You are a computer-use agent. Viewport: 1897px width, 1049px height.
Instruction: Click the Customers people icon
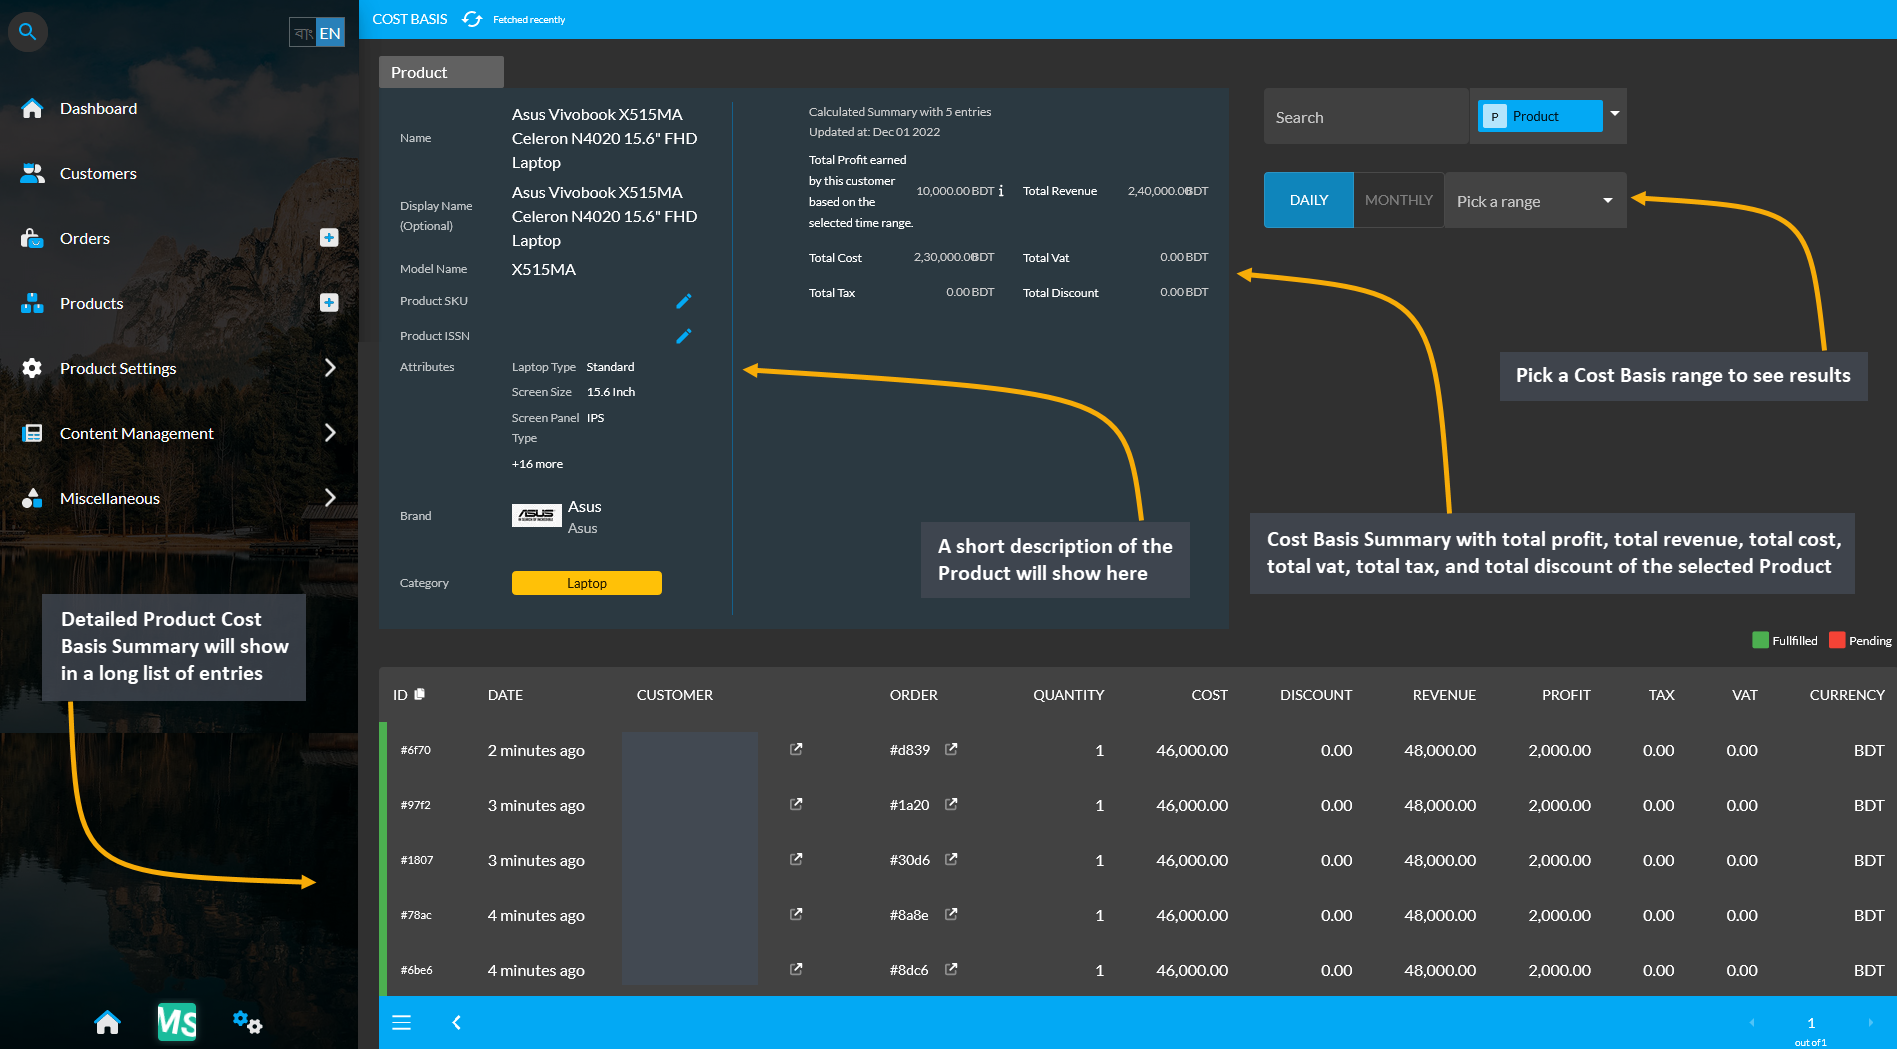[x=32, y=173]
